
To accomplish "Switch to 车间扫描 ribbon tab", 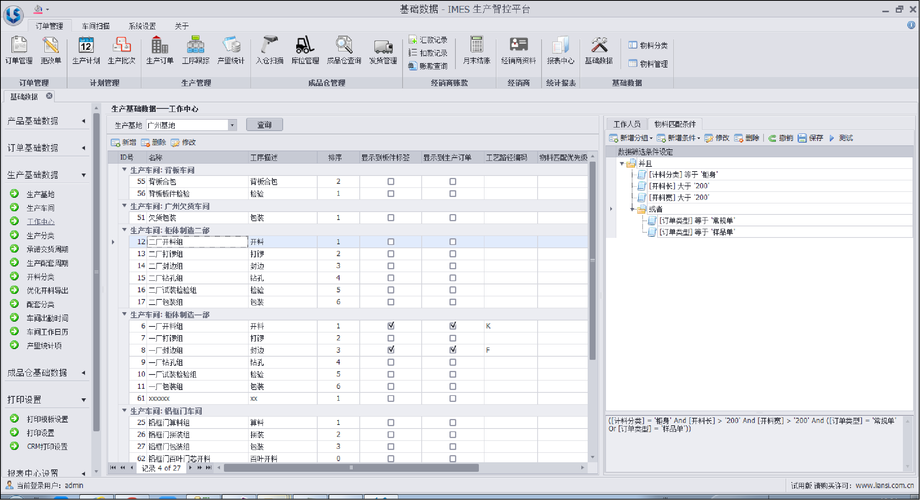I will (96, 26).
